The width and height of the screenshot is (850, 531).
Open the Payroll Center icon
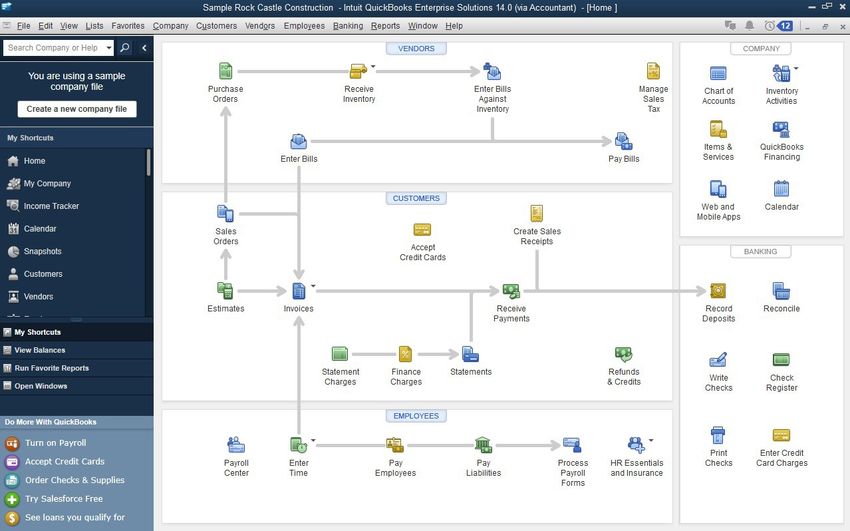pos(236,445)
